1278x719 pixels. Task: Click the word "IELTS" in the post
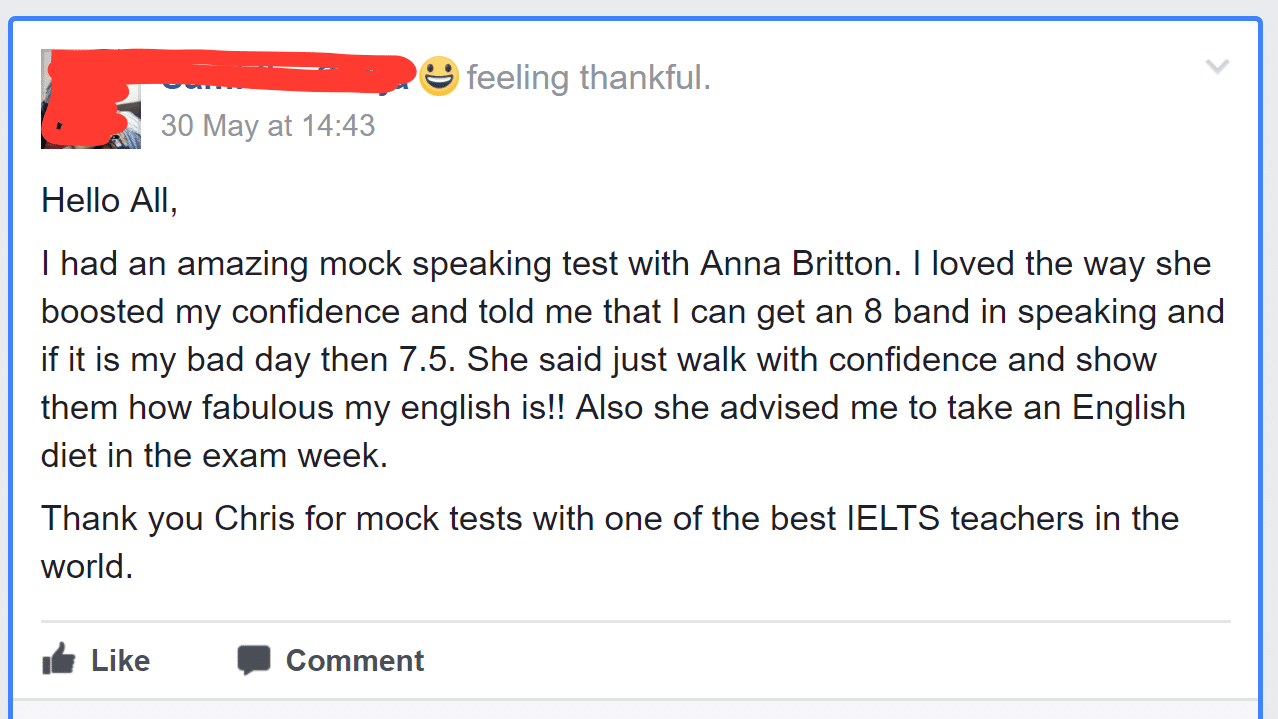point(894,519)
